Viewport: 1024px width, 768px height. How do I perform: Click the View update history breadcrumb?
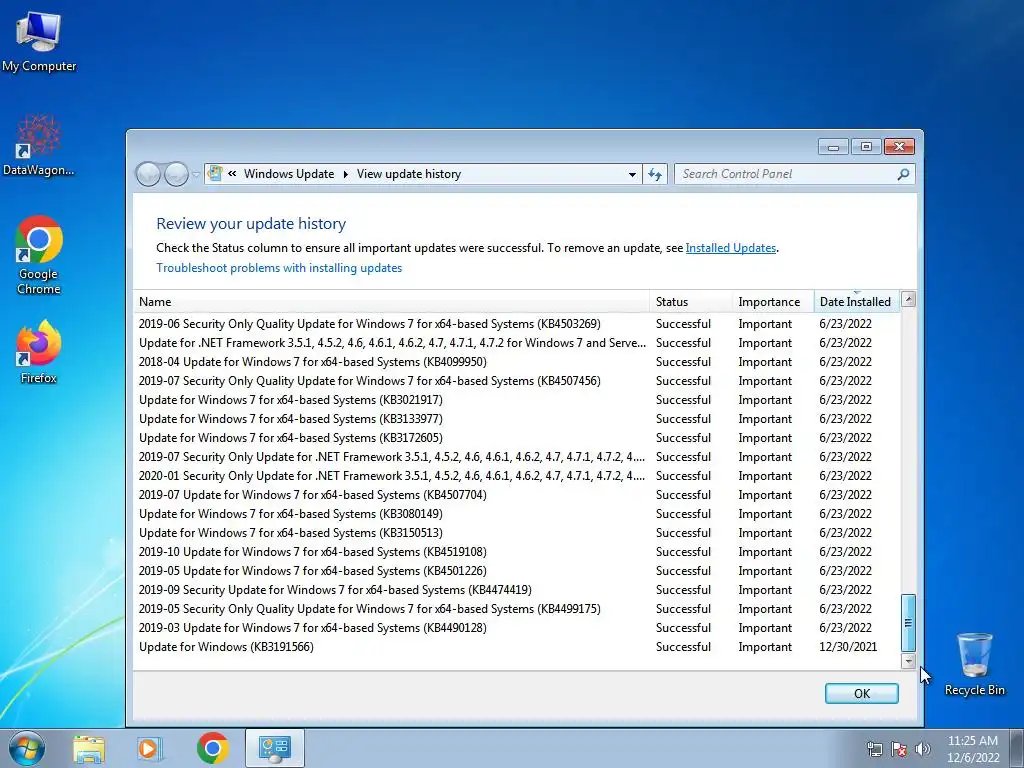coord(409,174)
